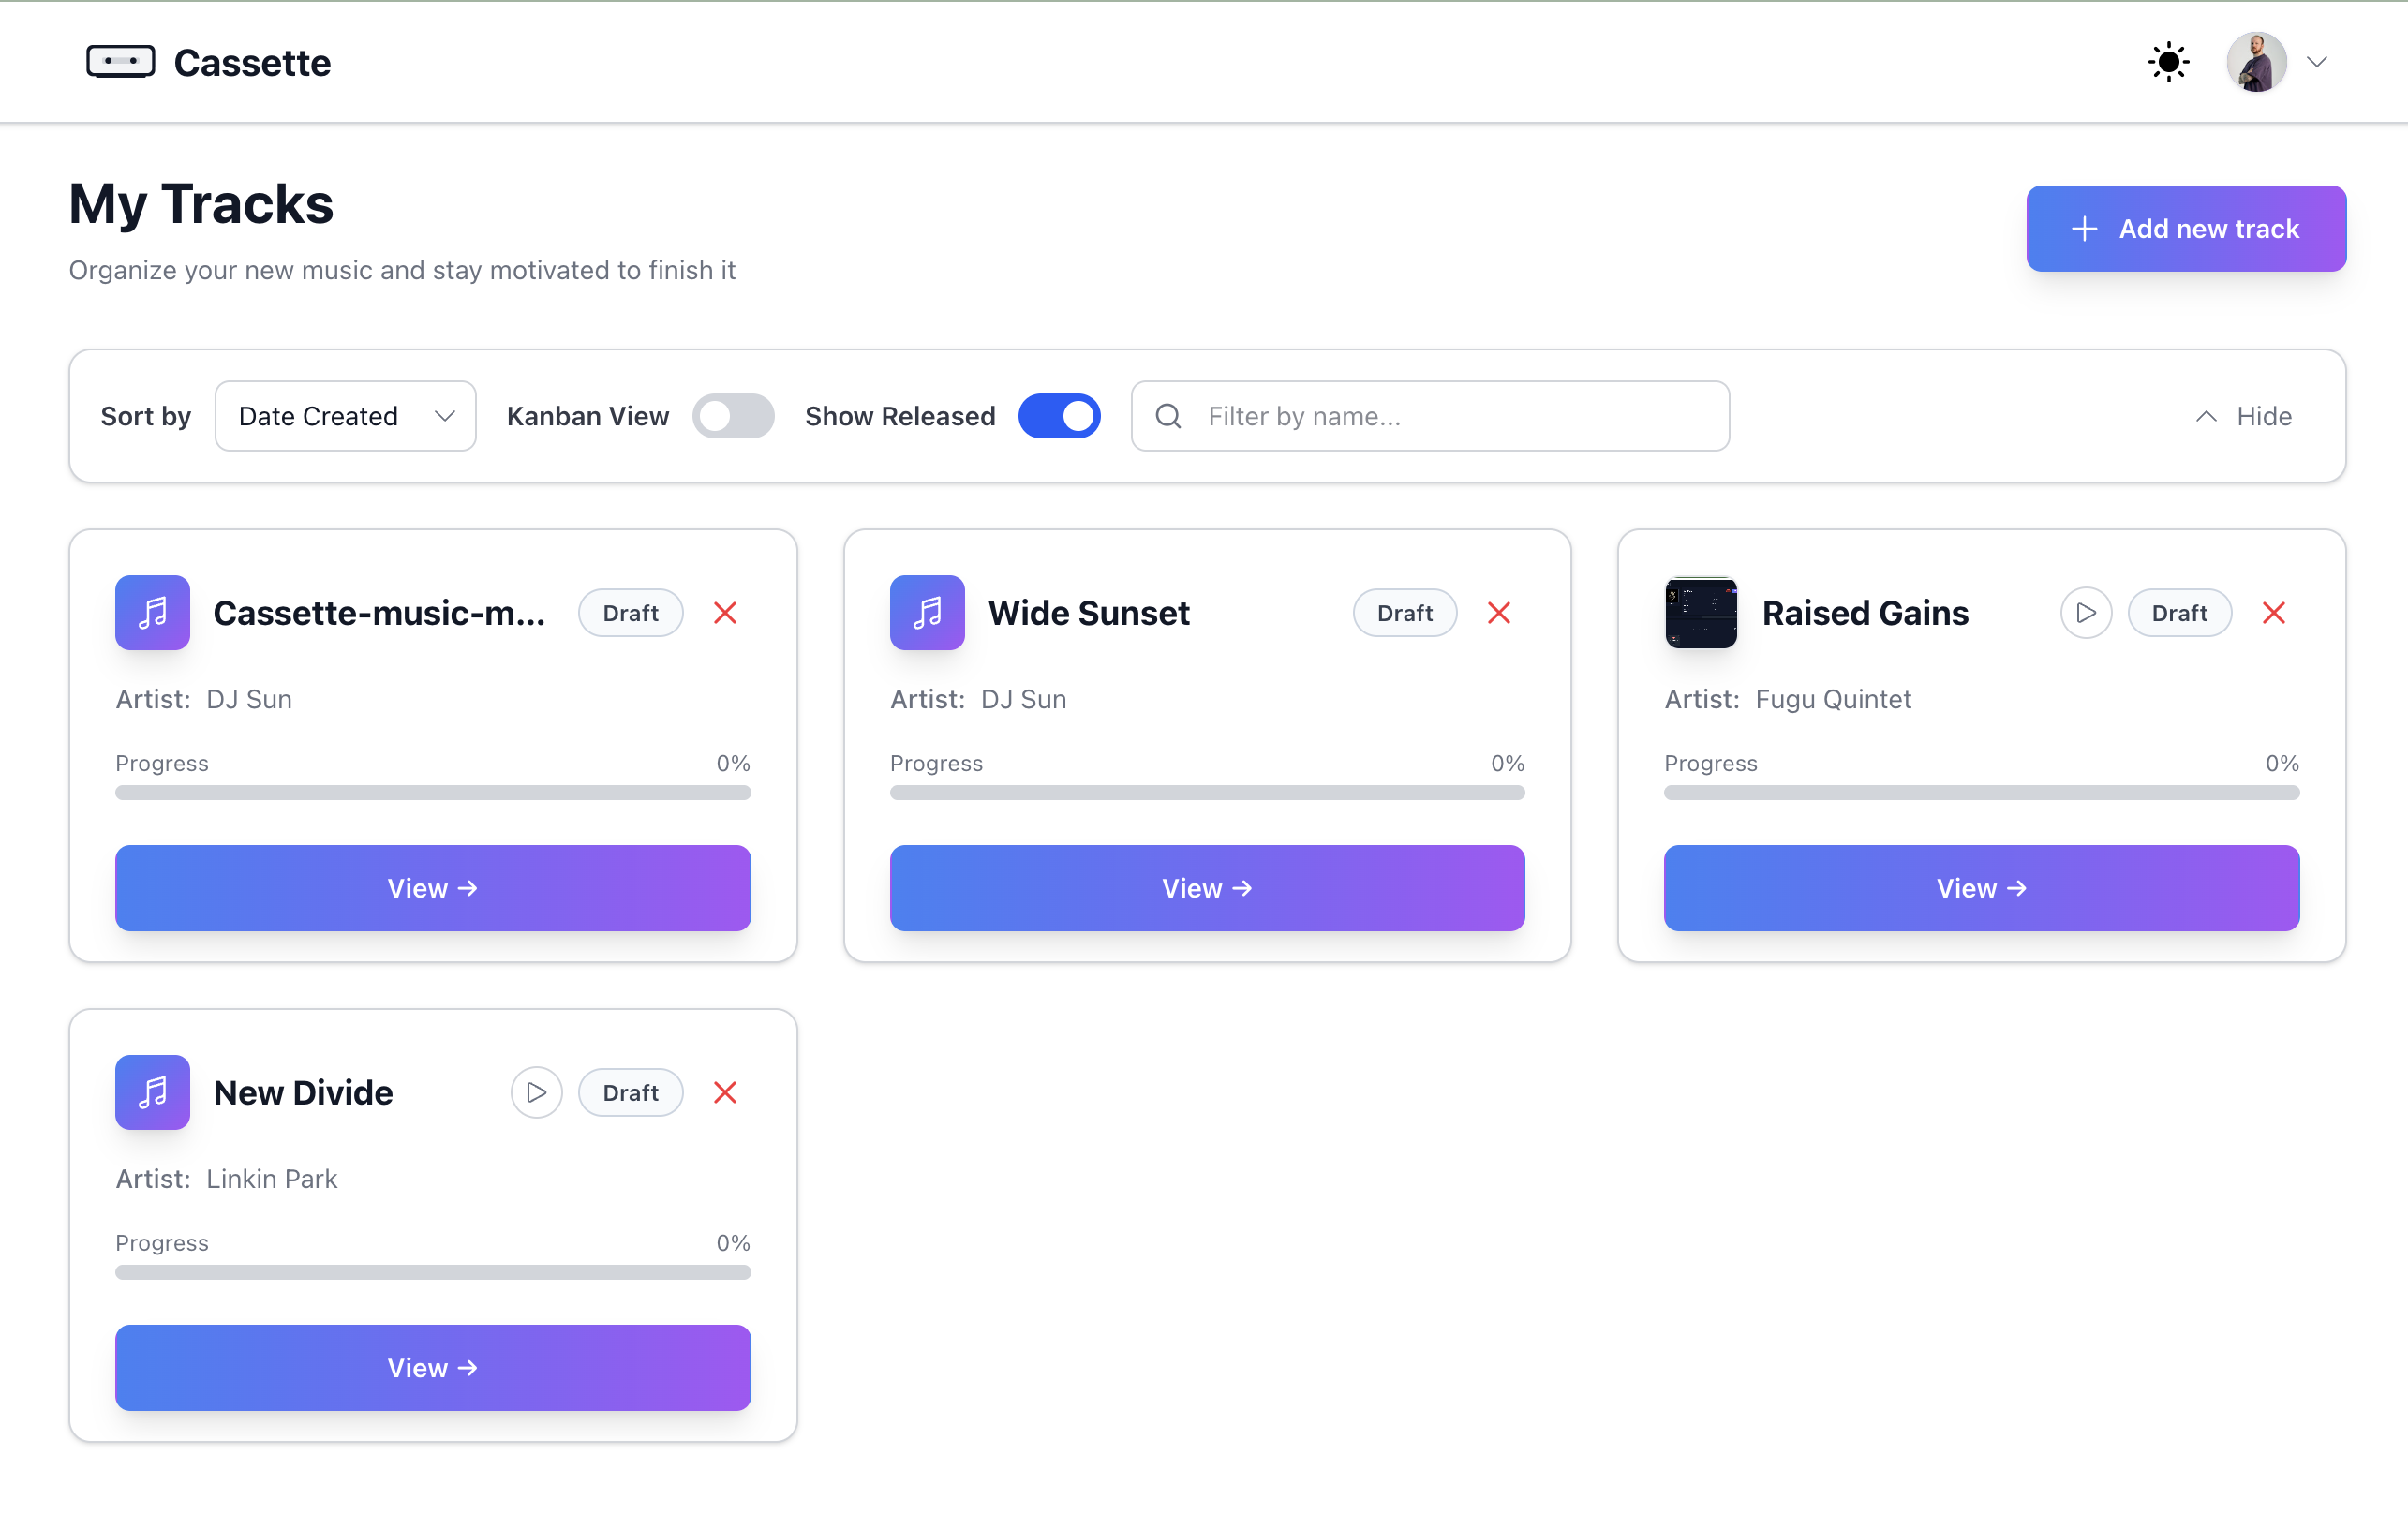Toggle the sun theme icon
Image resolution: width=2408 pixels, height=1529 pixels.
coord(2168,62)
